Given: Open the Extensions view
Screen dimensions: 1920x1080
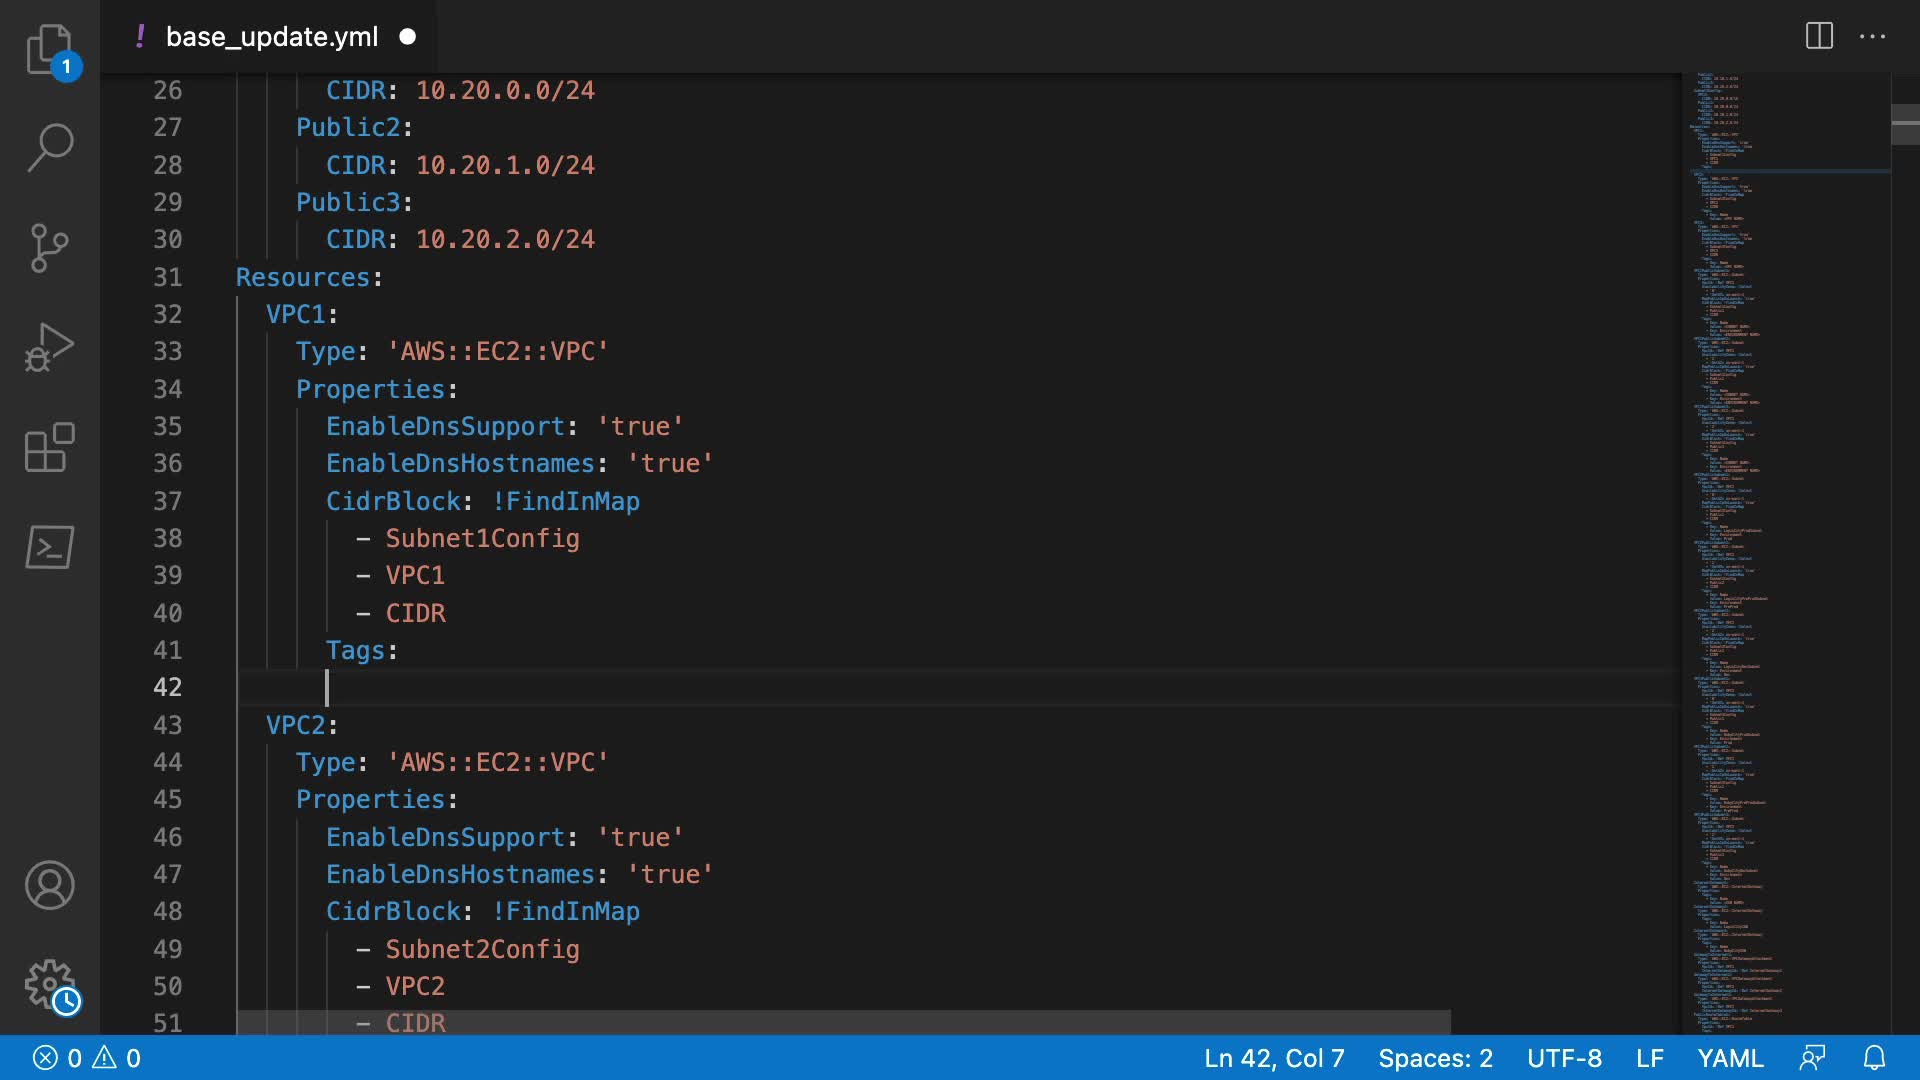Looking at the screenshot, I should click(x=49, y=447).
